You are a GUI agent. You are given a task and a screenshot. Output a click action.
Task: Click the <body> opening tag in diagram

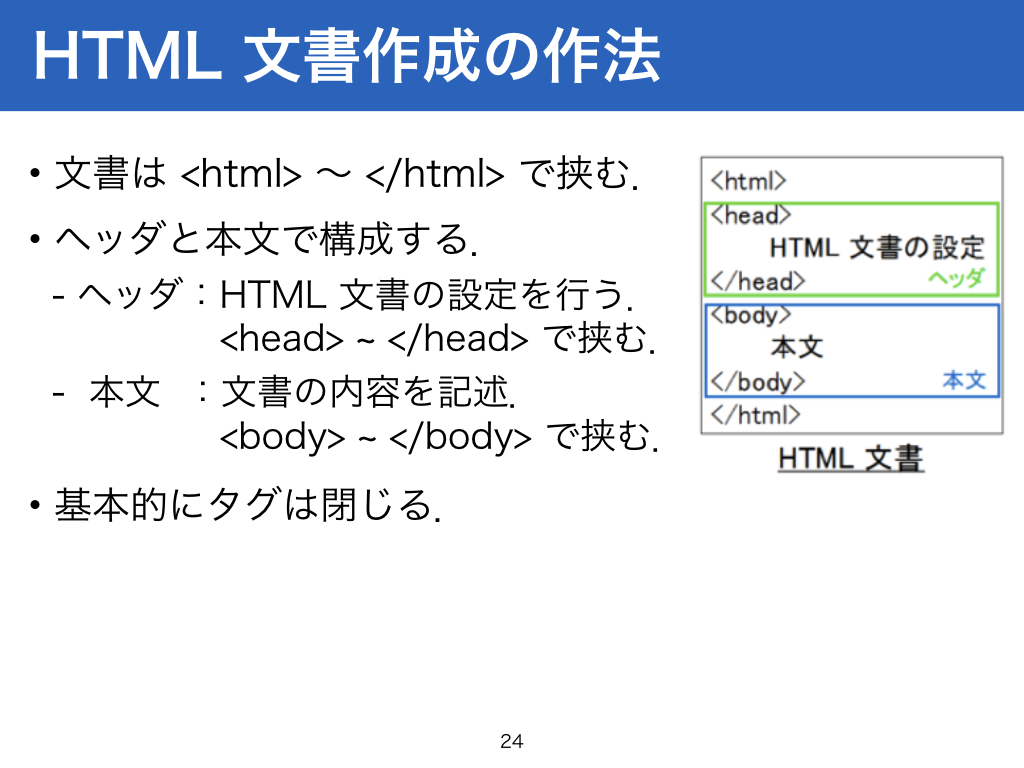[750, 315]
